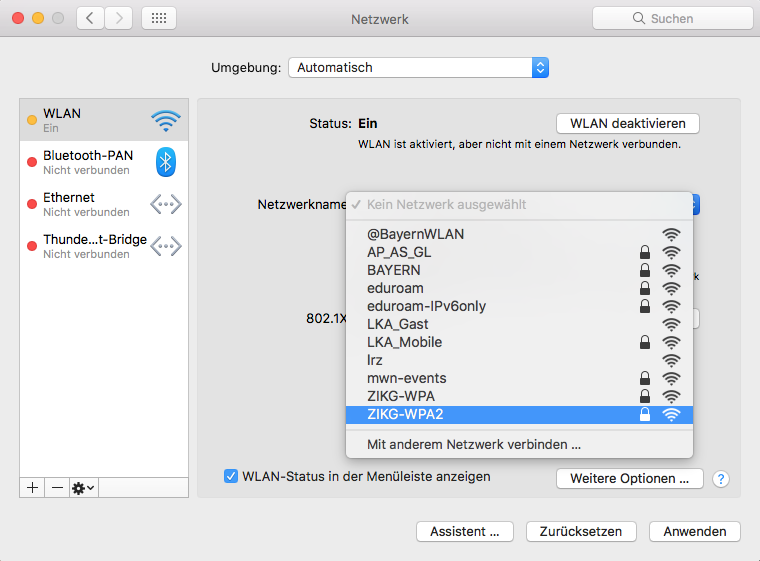Screen dimensions: 760x561
Task: Click the Anwenden button
Action: 694,531
